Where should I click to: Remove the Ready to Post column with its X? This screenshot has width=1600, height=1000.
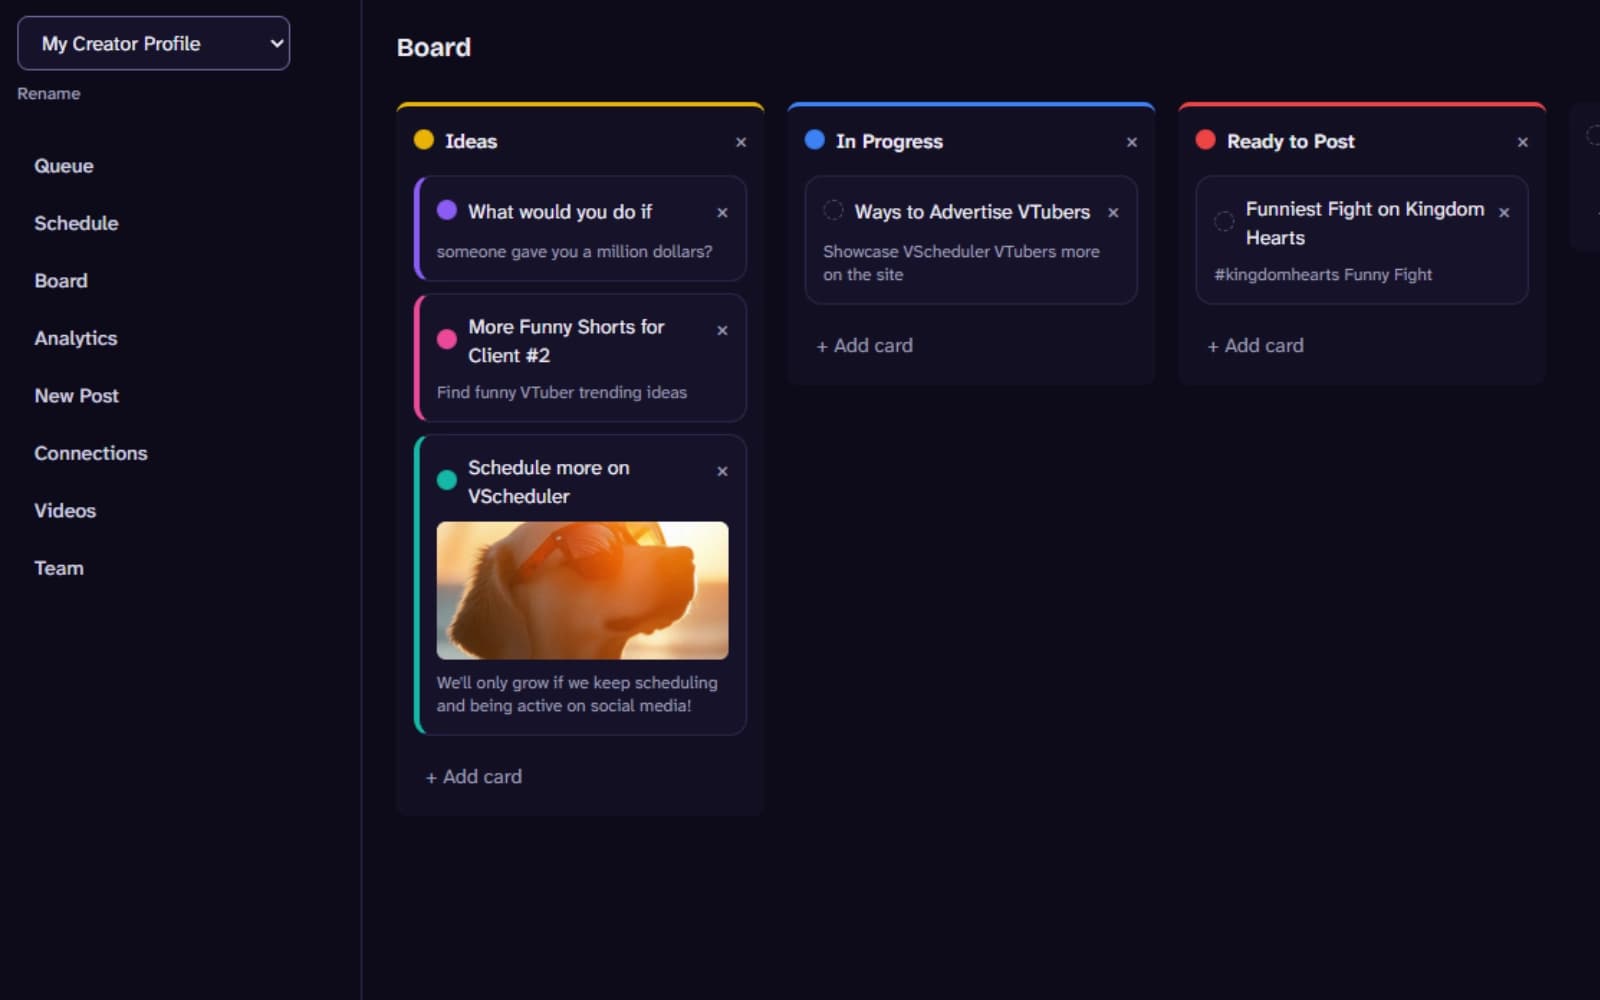pos(1523,142)
